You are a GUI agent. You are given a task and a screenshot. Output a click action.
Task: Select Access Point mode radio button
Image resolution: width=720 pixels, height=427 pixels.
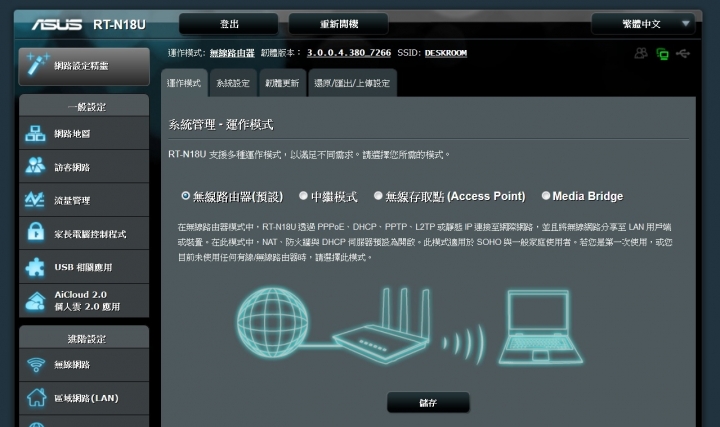[378, 196]
